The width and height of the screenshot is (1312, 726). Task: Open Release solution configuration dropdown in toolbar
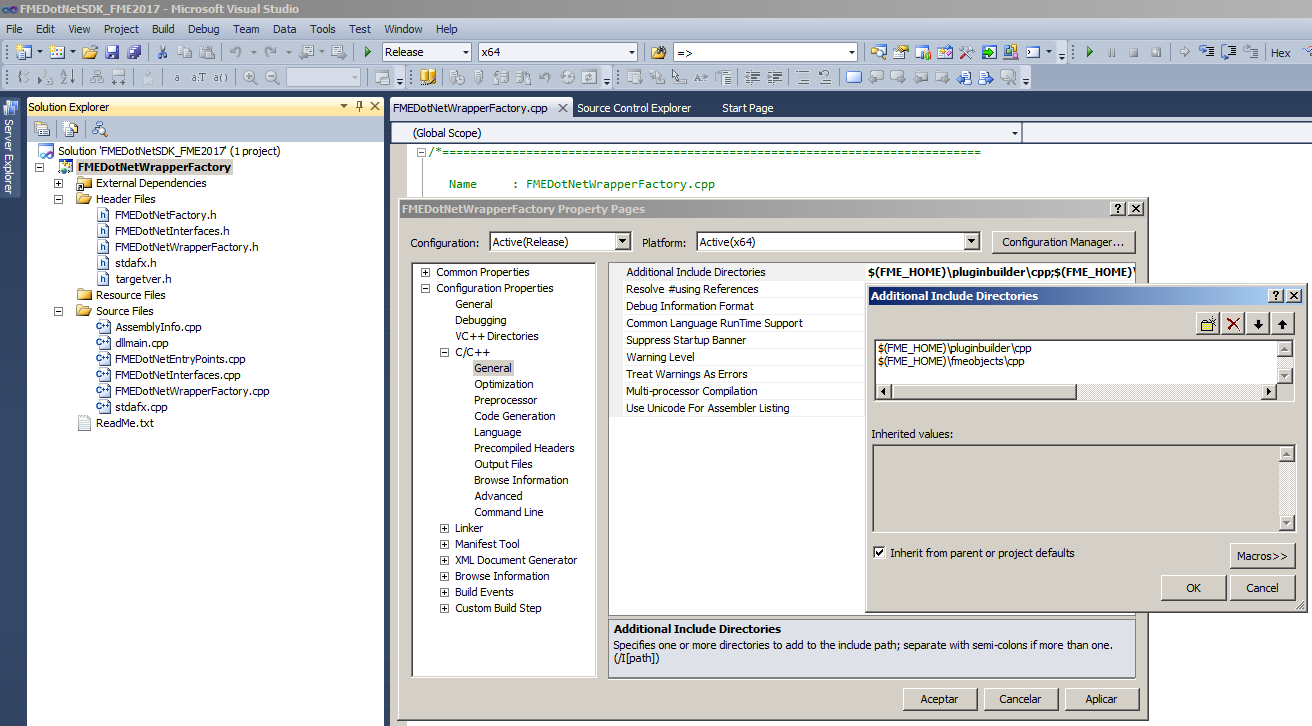click(465, 52)
